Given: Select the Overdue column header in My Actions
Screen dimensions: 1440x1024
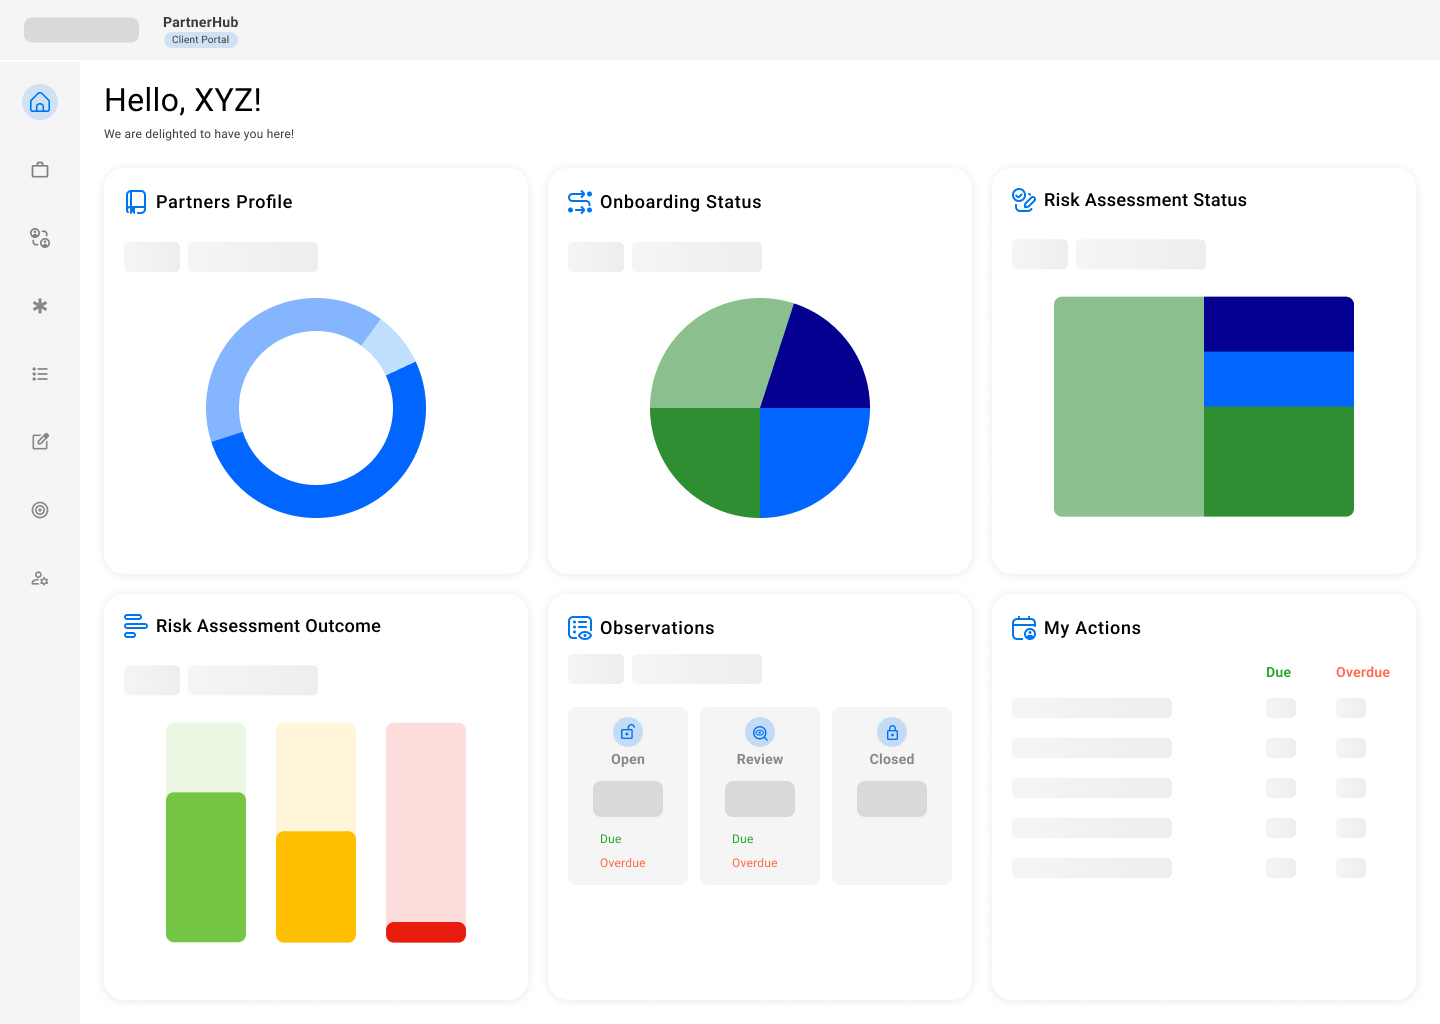Looking at the screenshot, I should (1362, 672).
